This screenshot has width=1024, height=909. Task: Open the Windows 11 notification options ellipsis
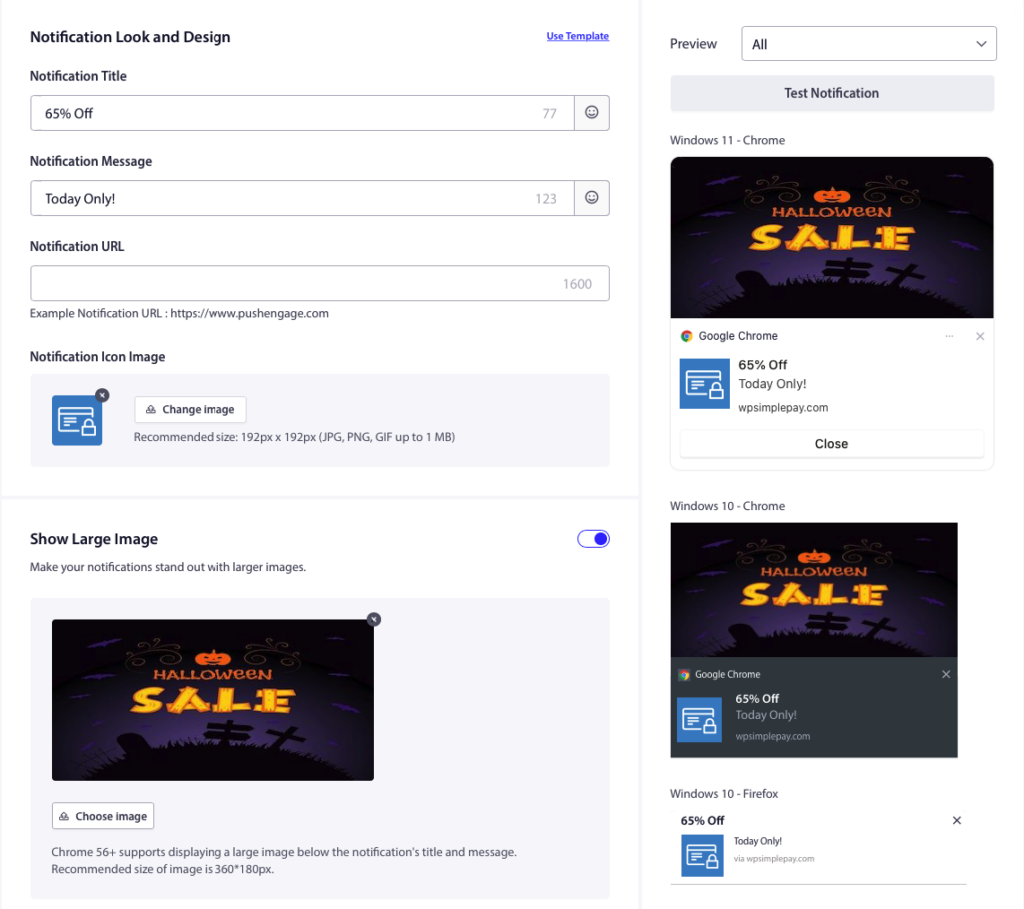(x=949, y=336)
